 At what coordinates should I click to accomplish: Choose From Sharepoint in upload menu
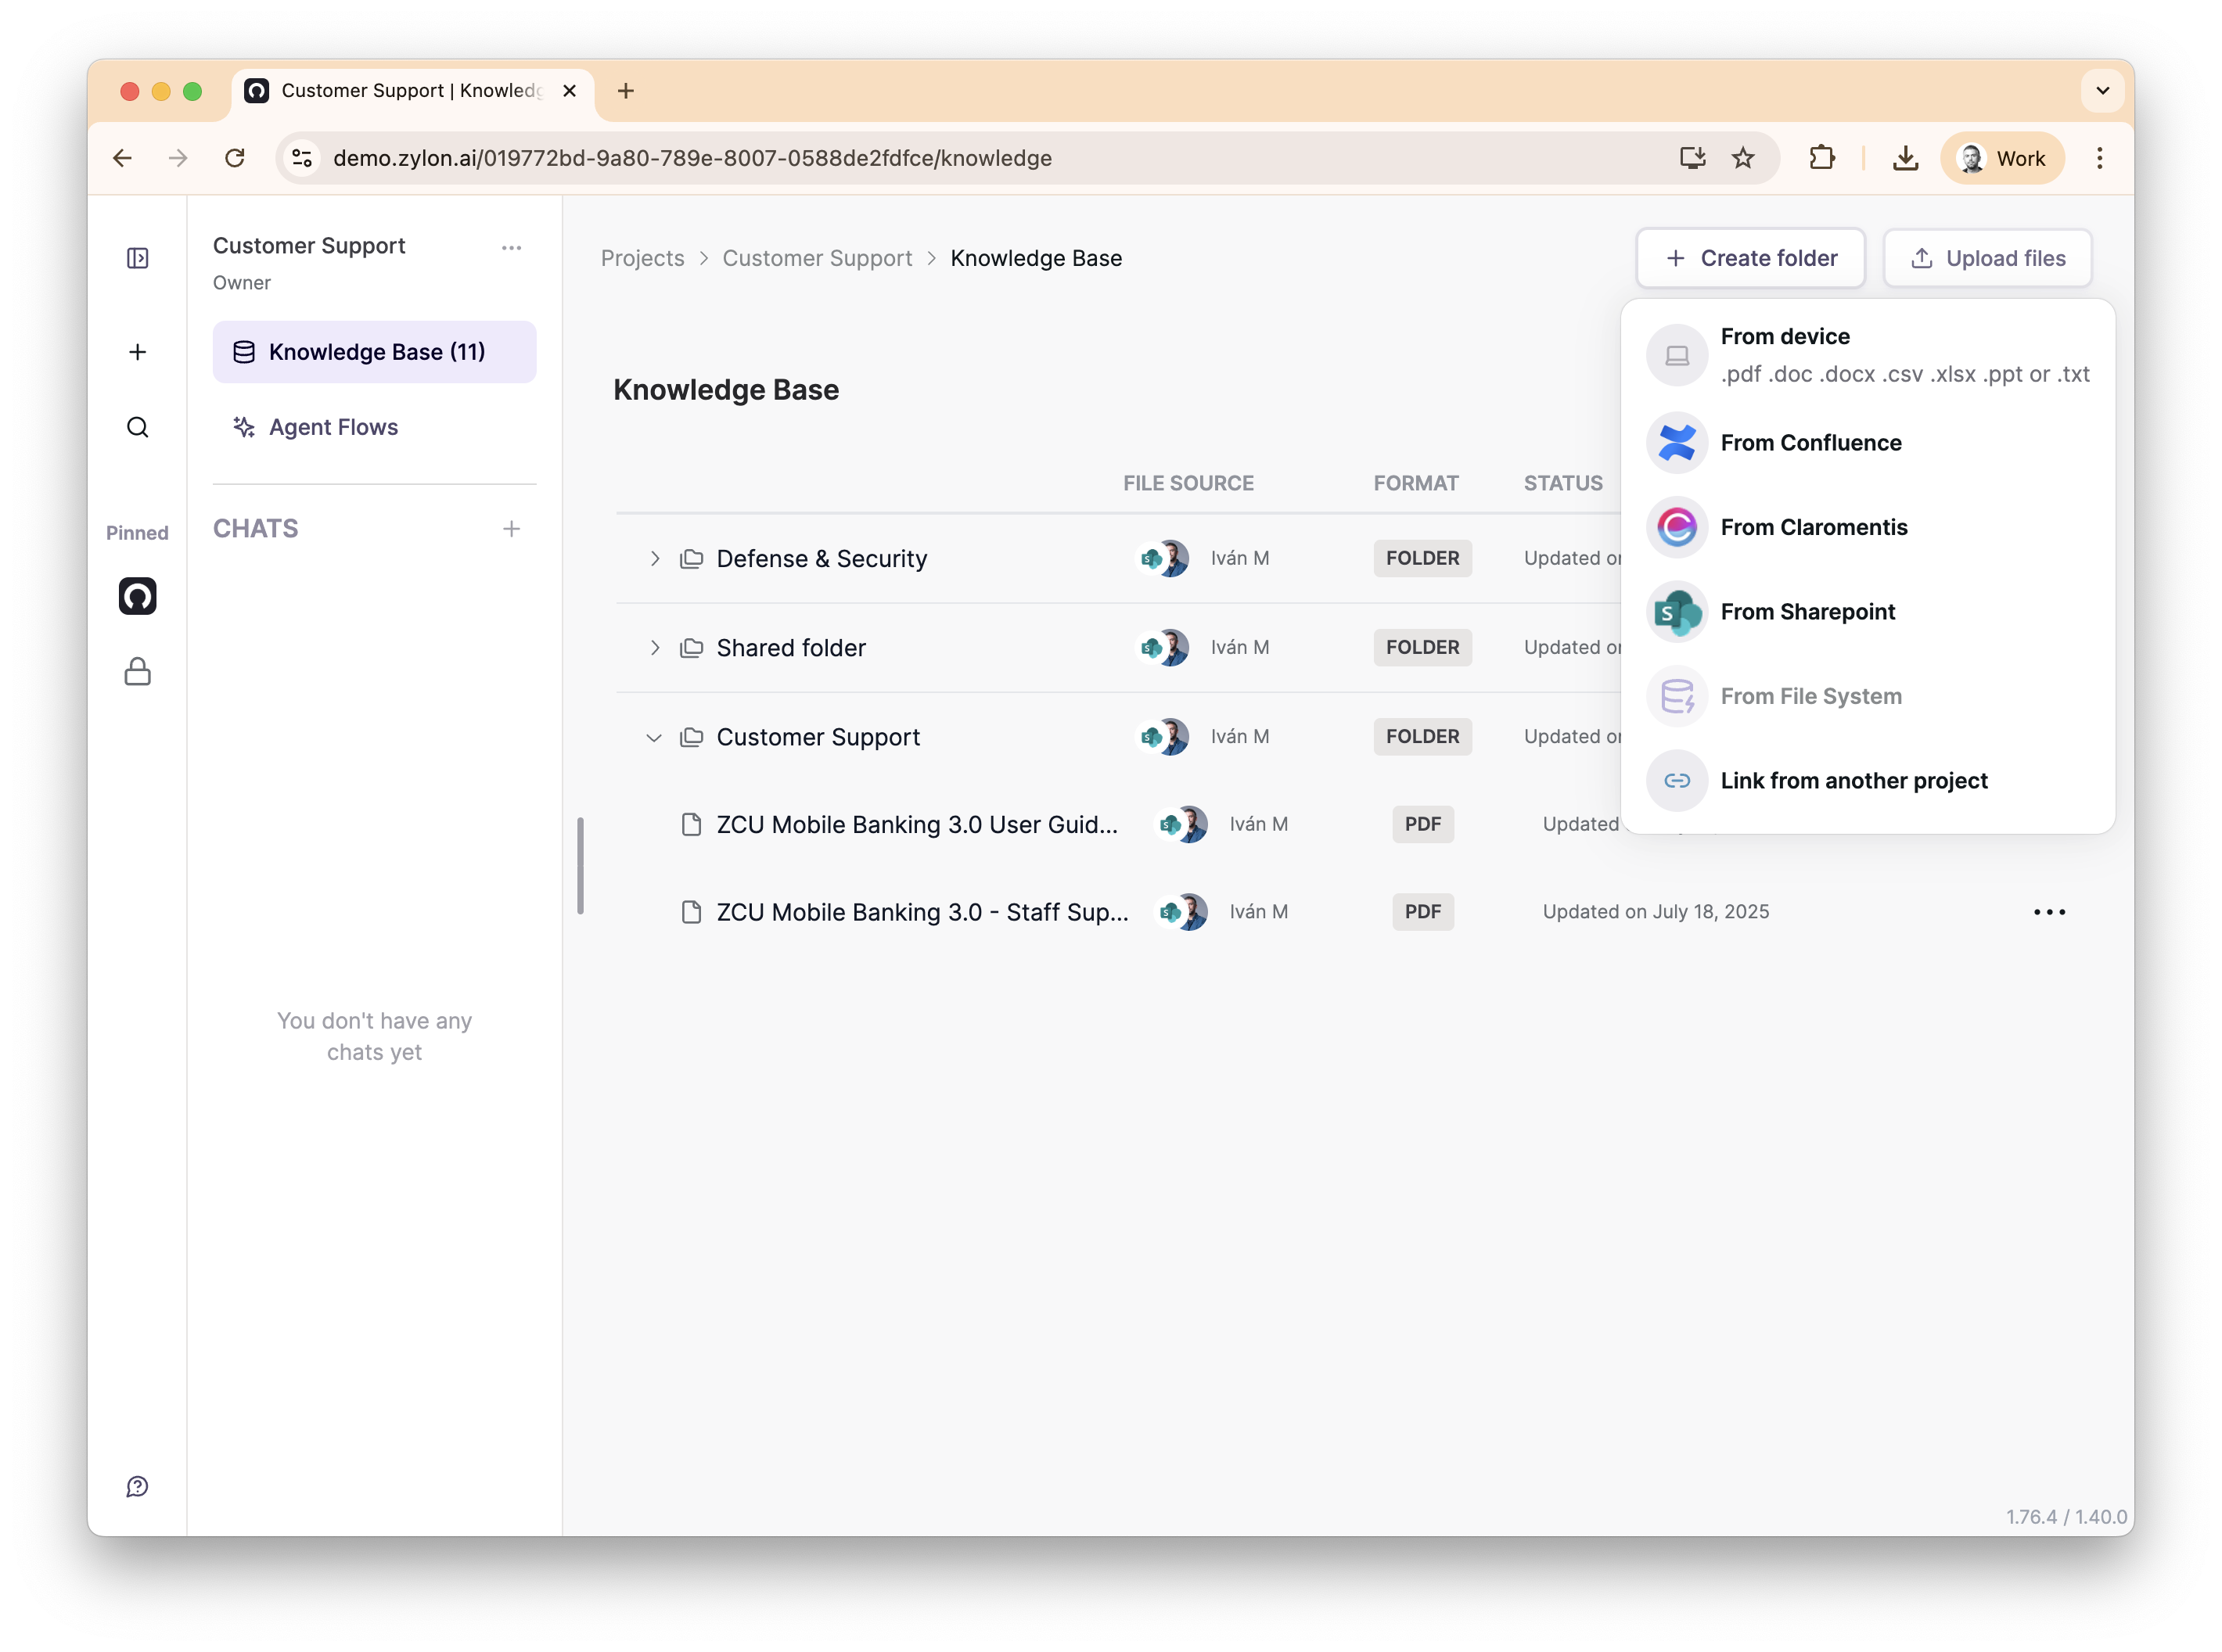pyautogui.click(x=1807, y=612)
